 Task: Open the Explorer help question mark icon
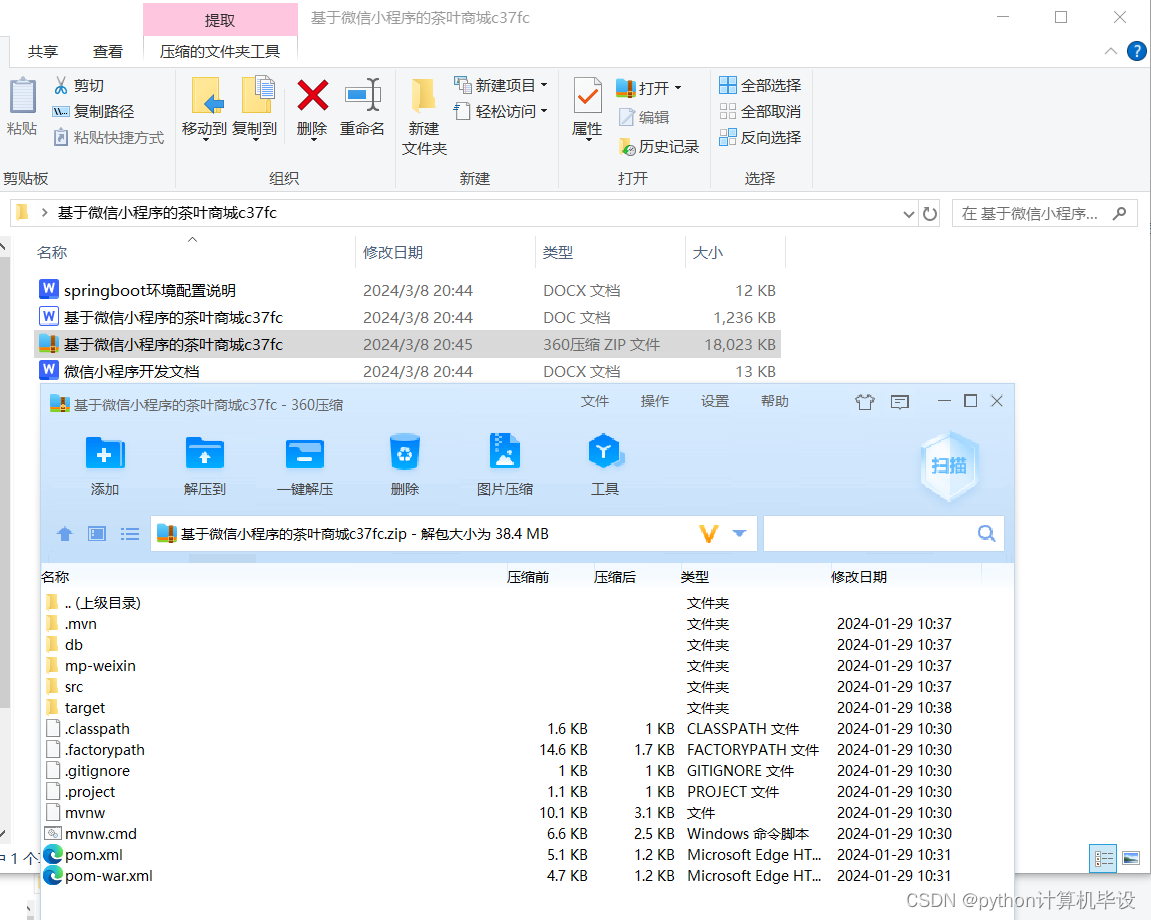(x=1136, y=51)
